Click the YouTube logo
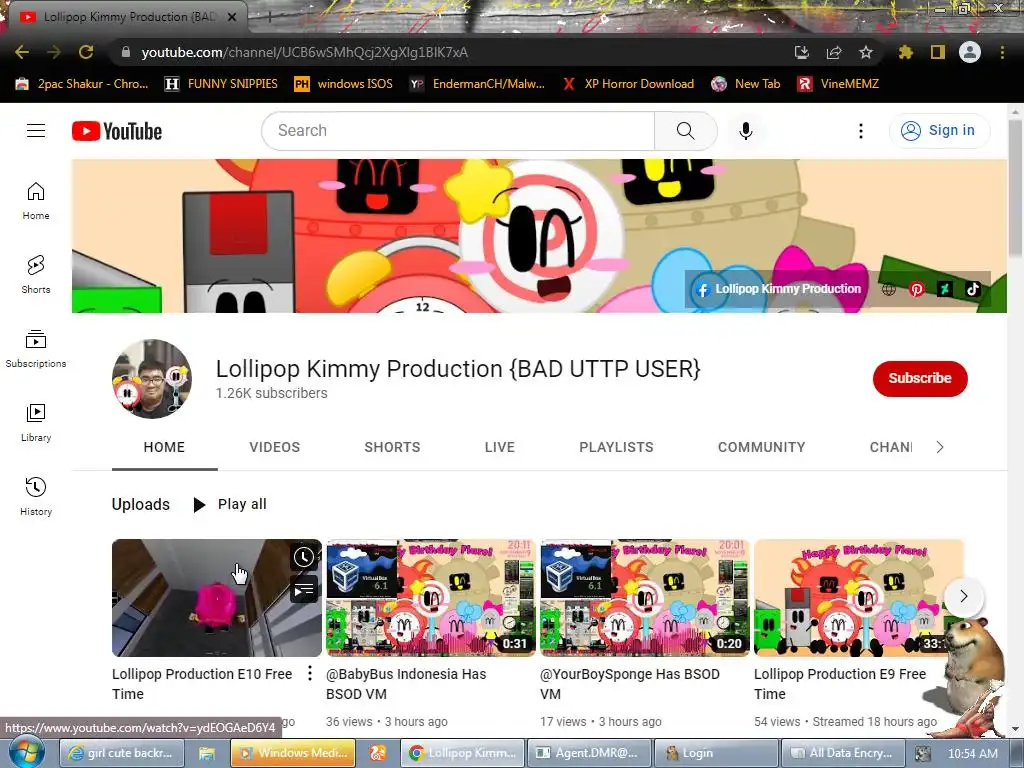 (x=117, y=131)
